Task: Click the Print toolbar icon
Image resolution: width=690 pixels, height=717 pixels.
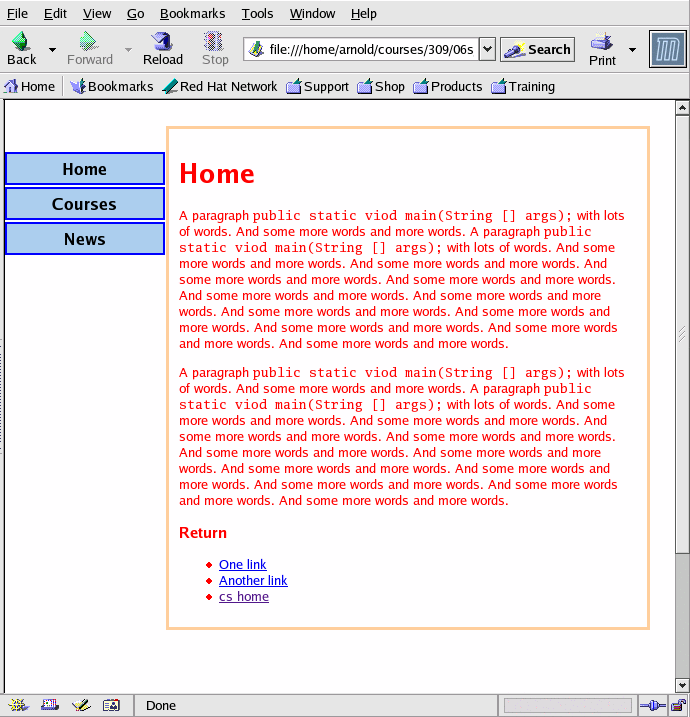Action: [602, 49]
